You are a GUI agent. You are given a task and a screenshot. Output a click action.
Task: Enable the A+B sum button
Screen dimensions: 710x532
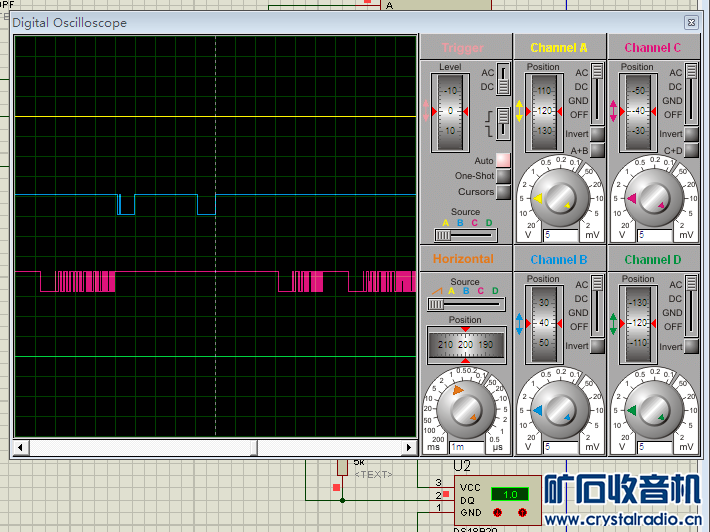597,150
